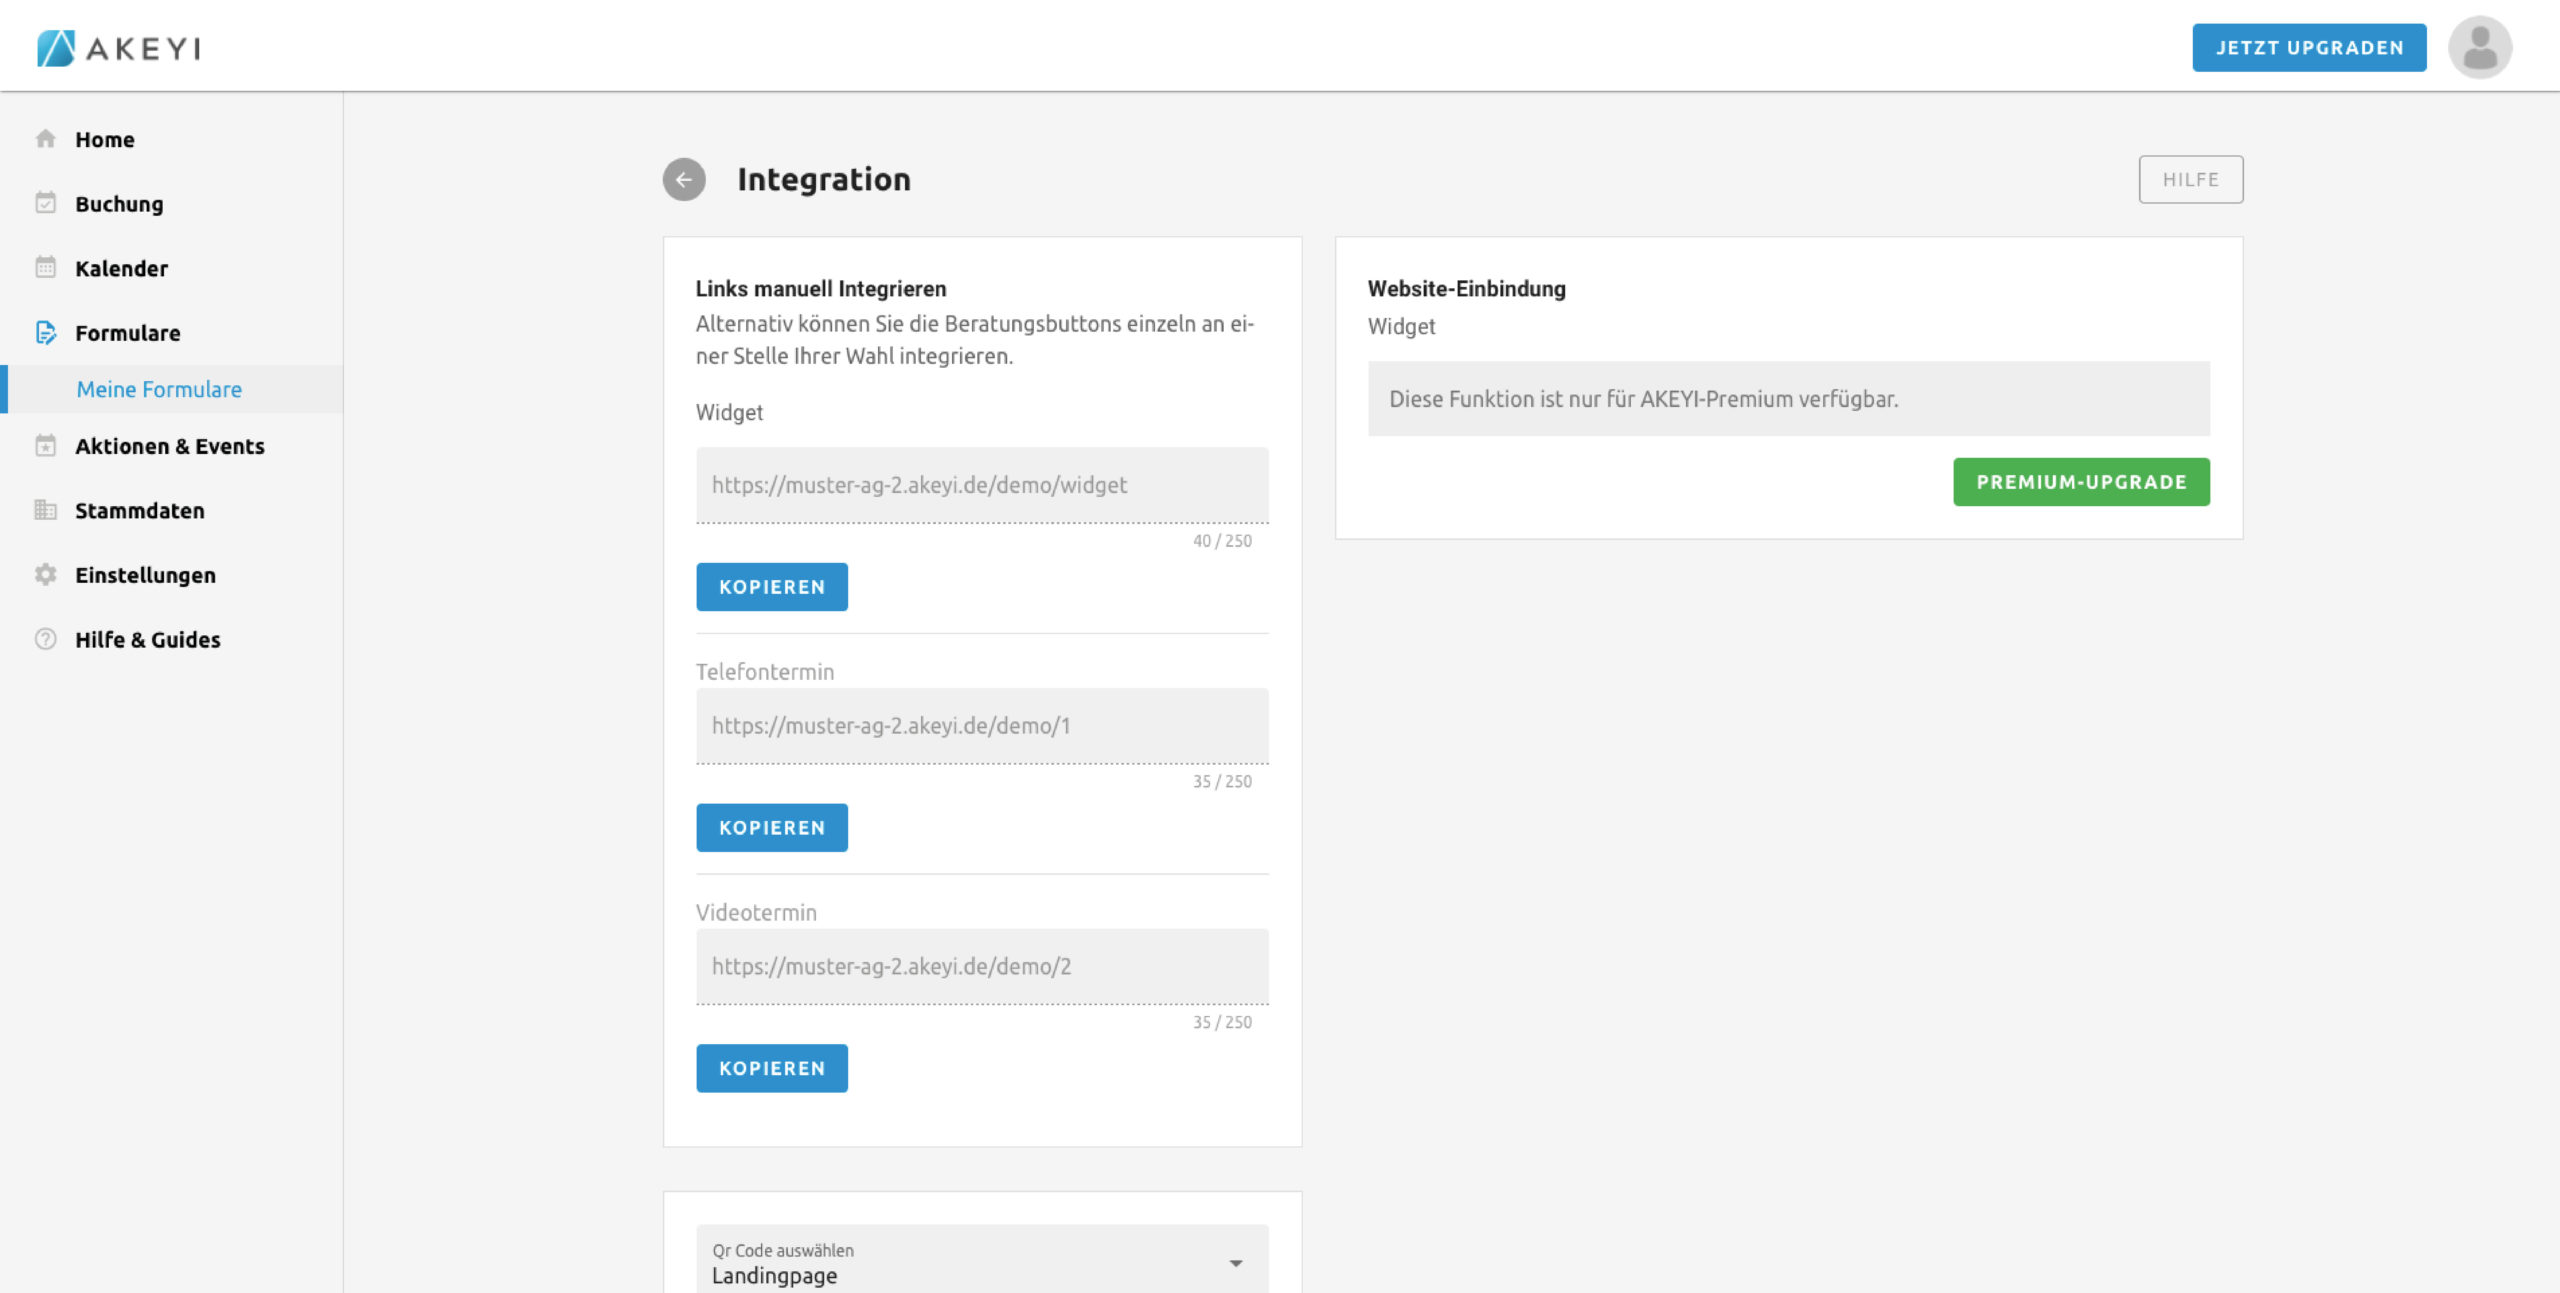Click the Kalender icon in sidebar

coord(46,268)
